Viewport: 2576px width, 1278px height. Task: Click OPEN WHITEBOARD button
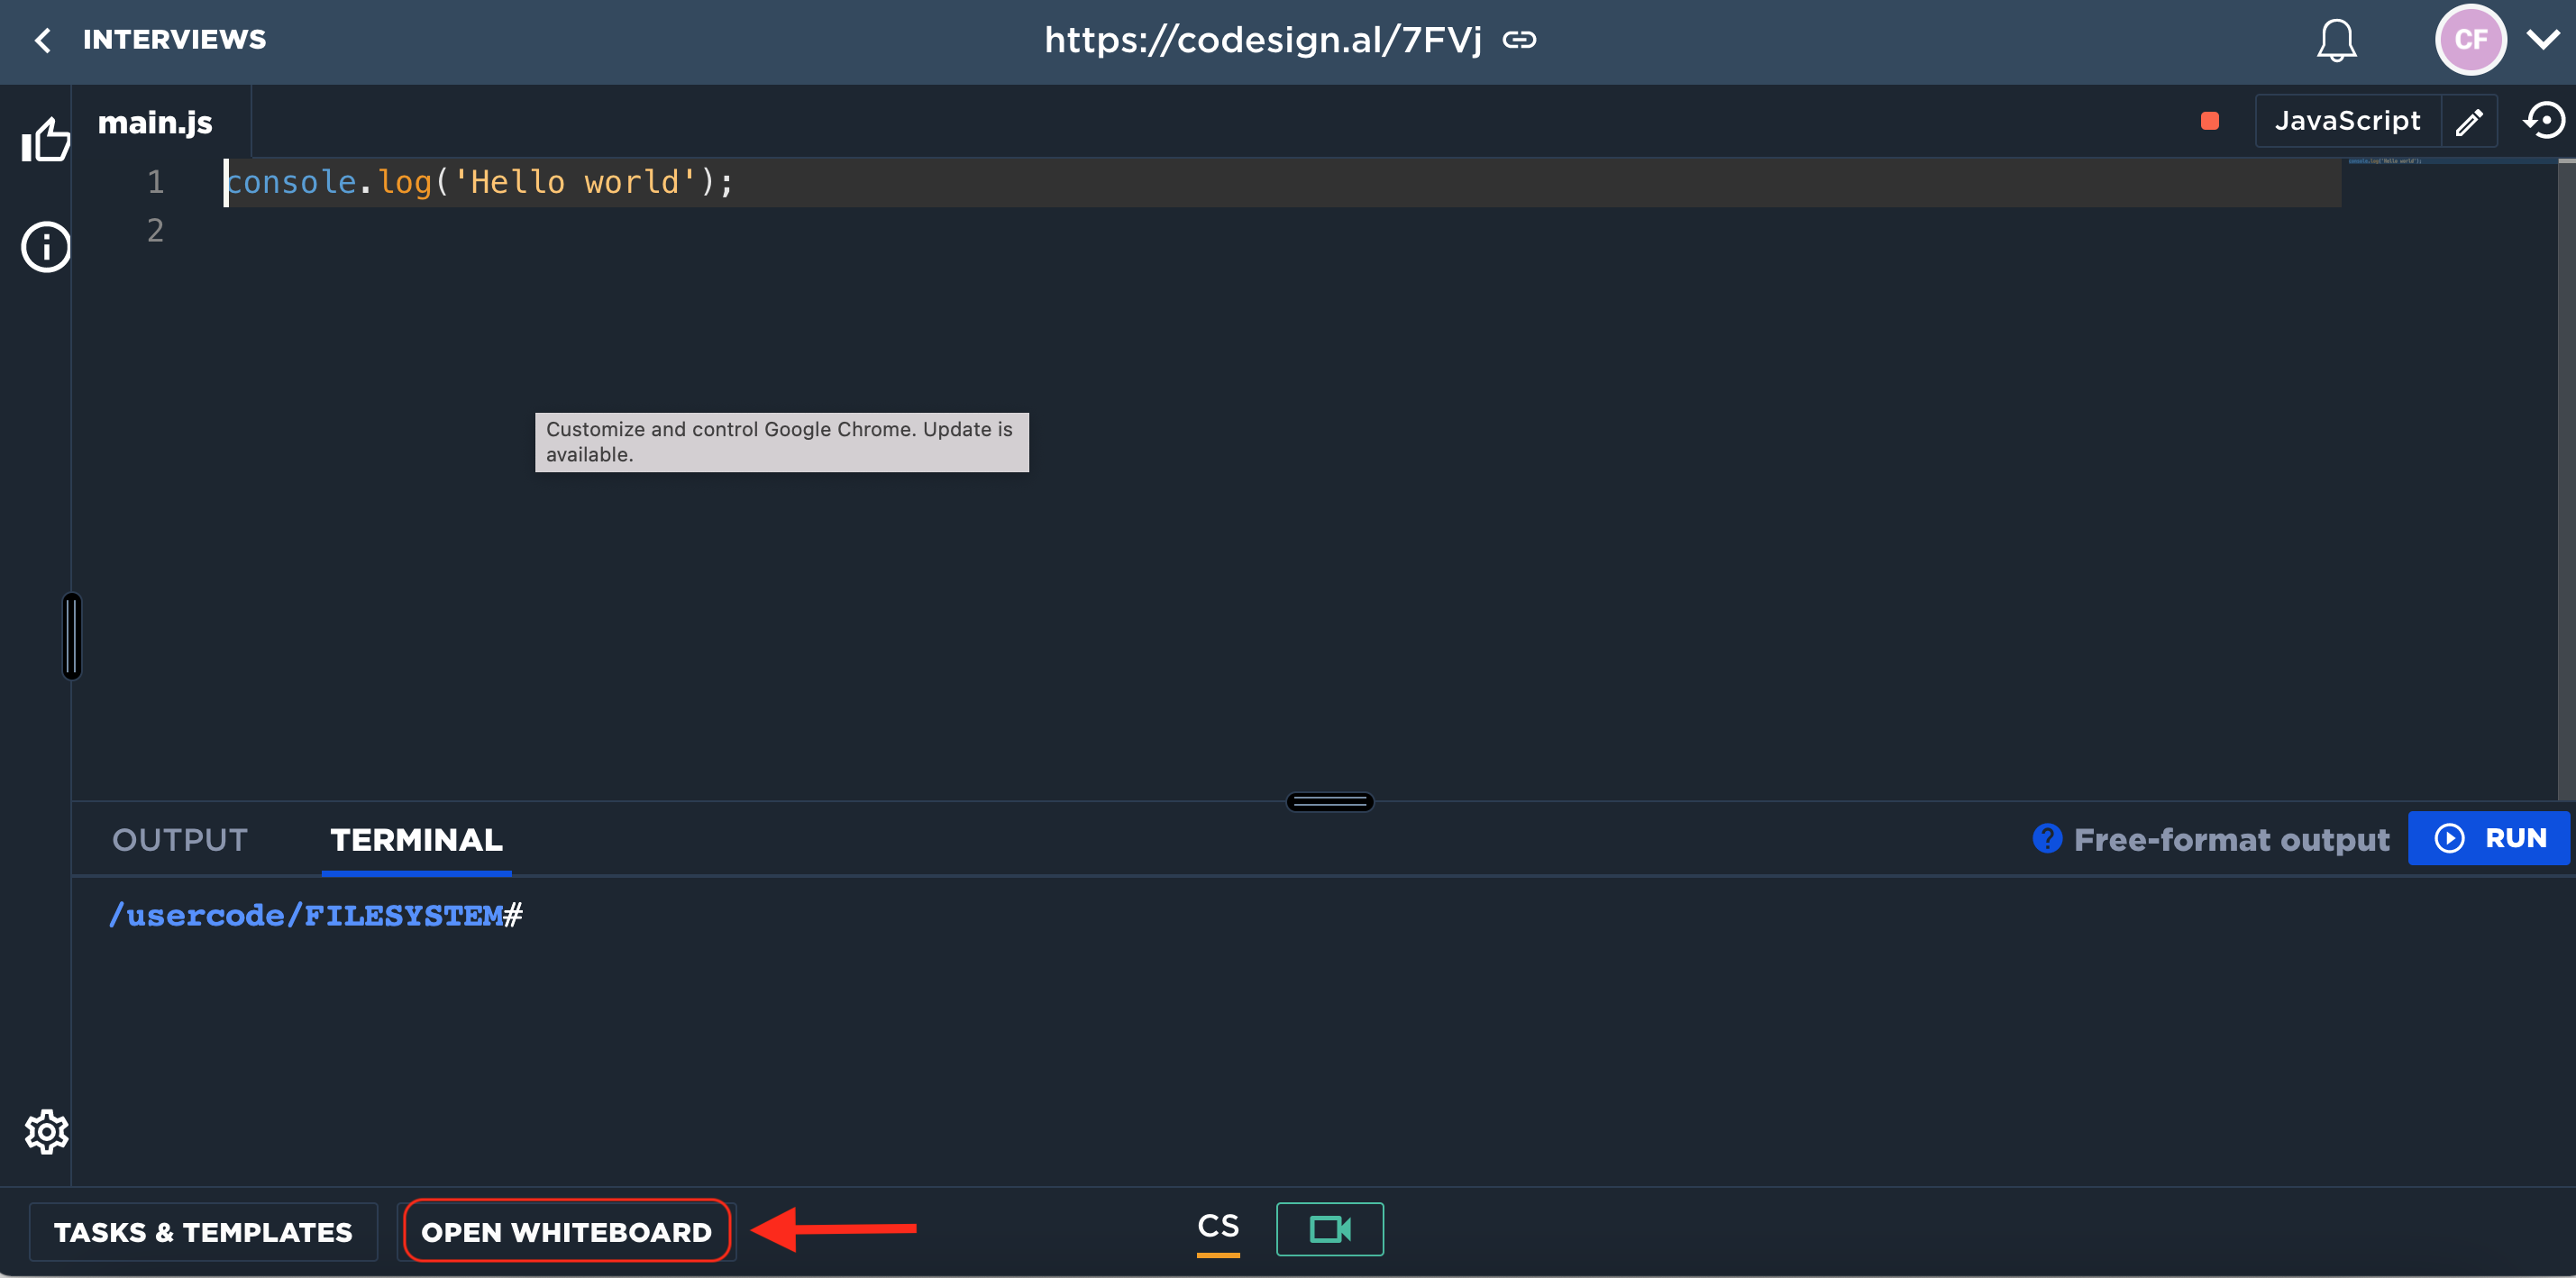(x=566, y=1231)
